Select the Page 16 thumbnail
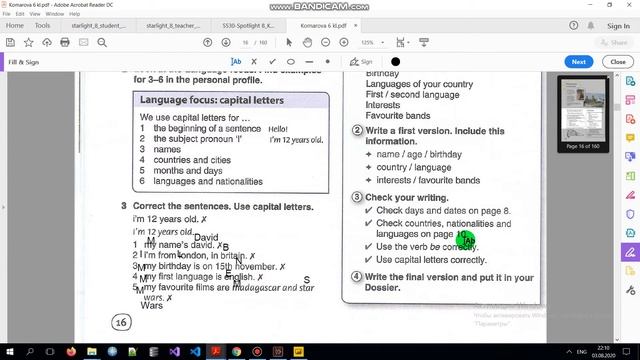 coord(583,110)
